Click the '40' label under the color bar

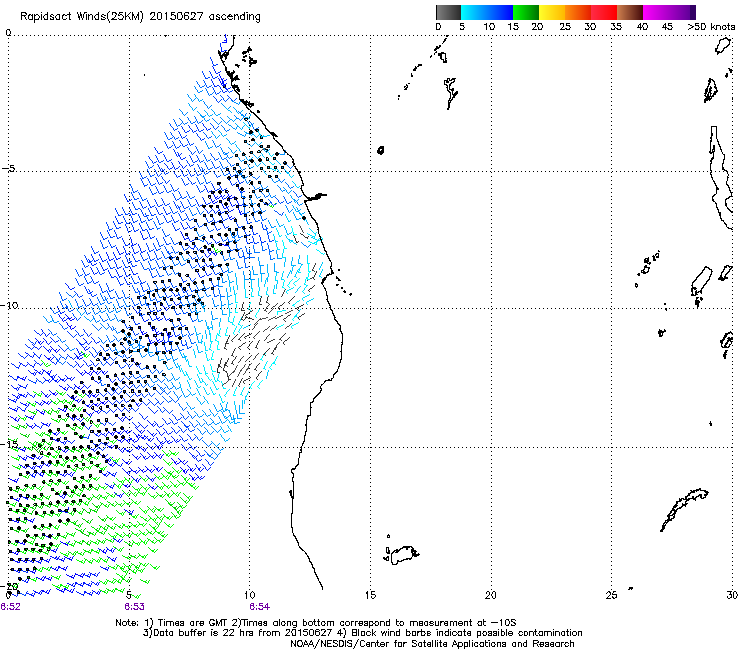point(642,27)
